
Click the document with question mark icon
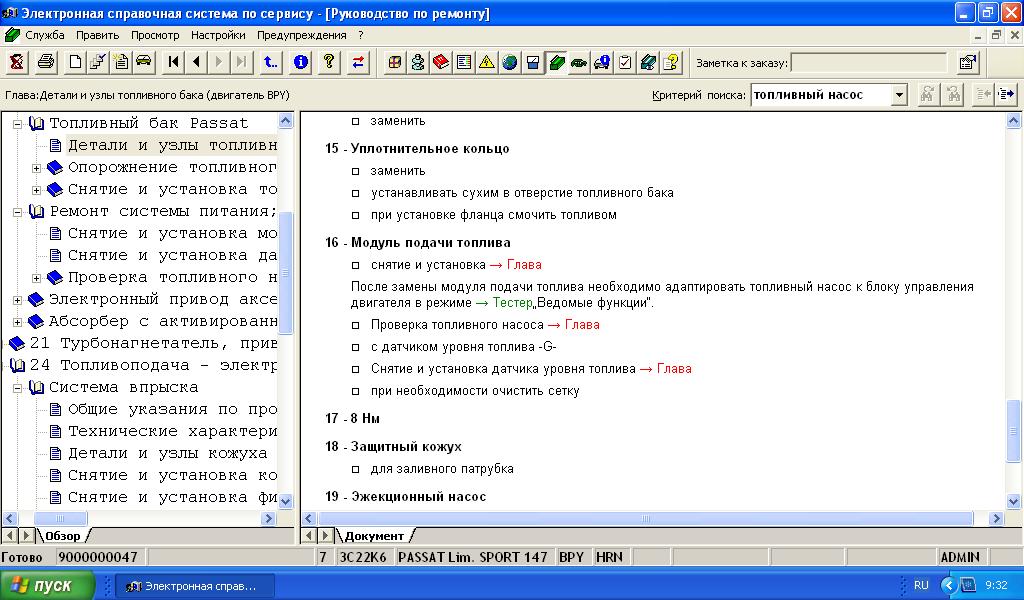point(671,62)
